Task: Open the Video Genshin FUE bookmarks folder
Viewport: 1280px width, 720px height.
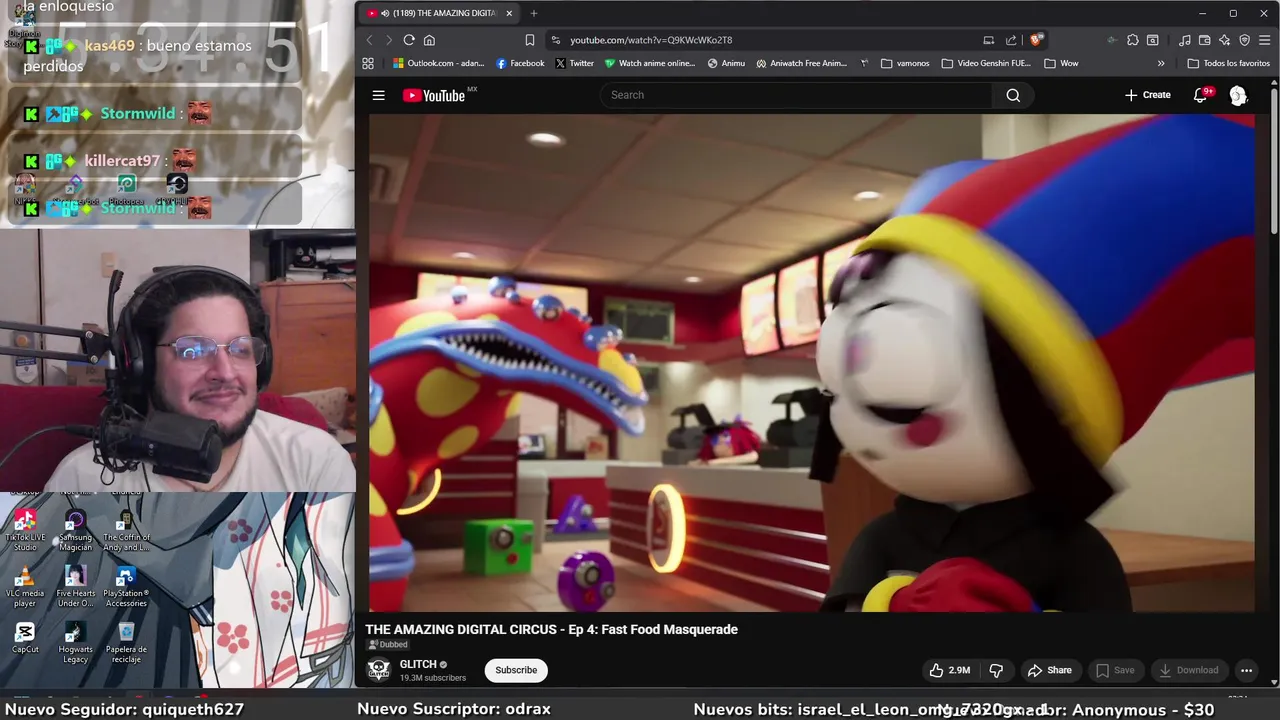Action: 986,63
